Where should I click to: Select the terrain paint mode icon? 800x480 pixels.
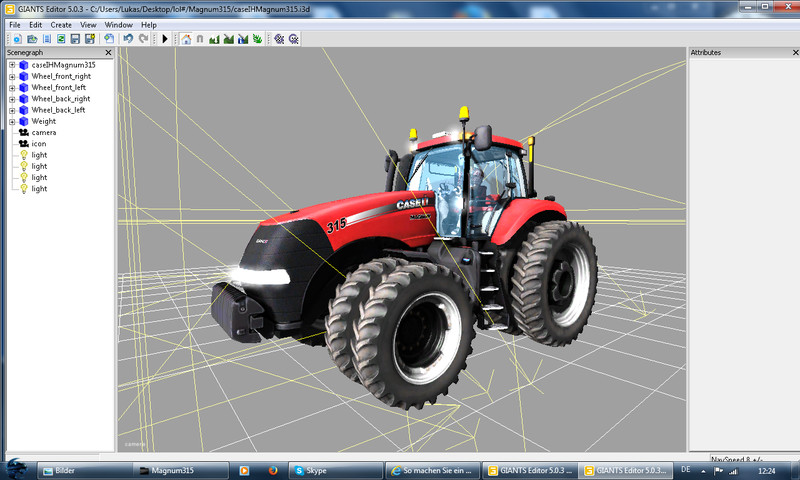point(229,39)
